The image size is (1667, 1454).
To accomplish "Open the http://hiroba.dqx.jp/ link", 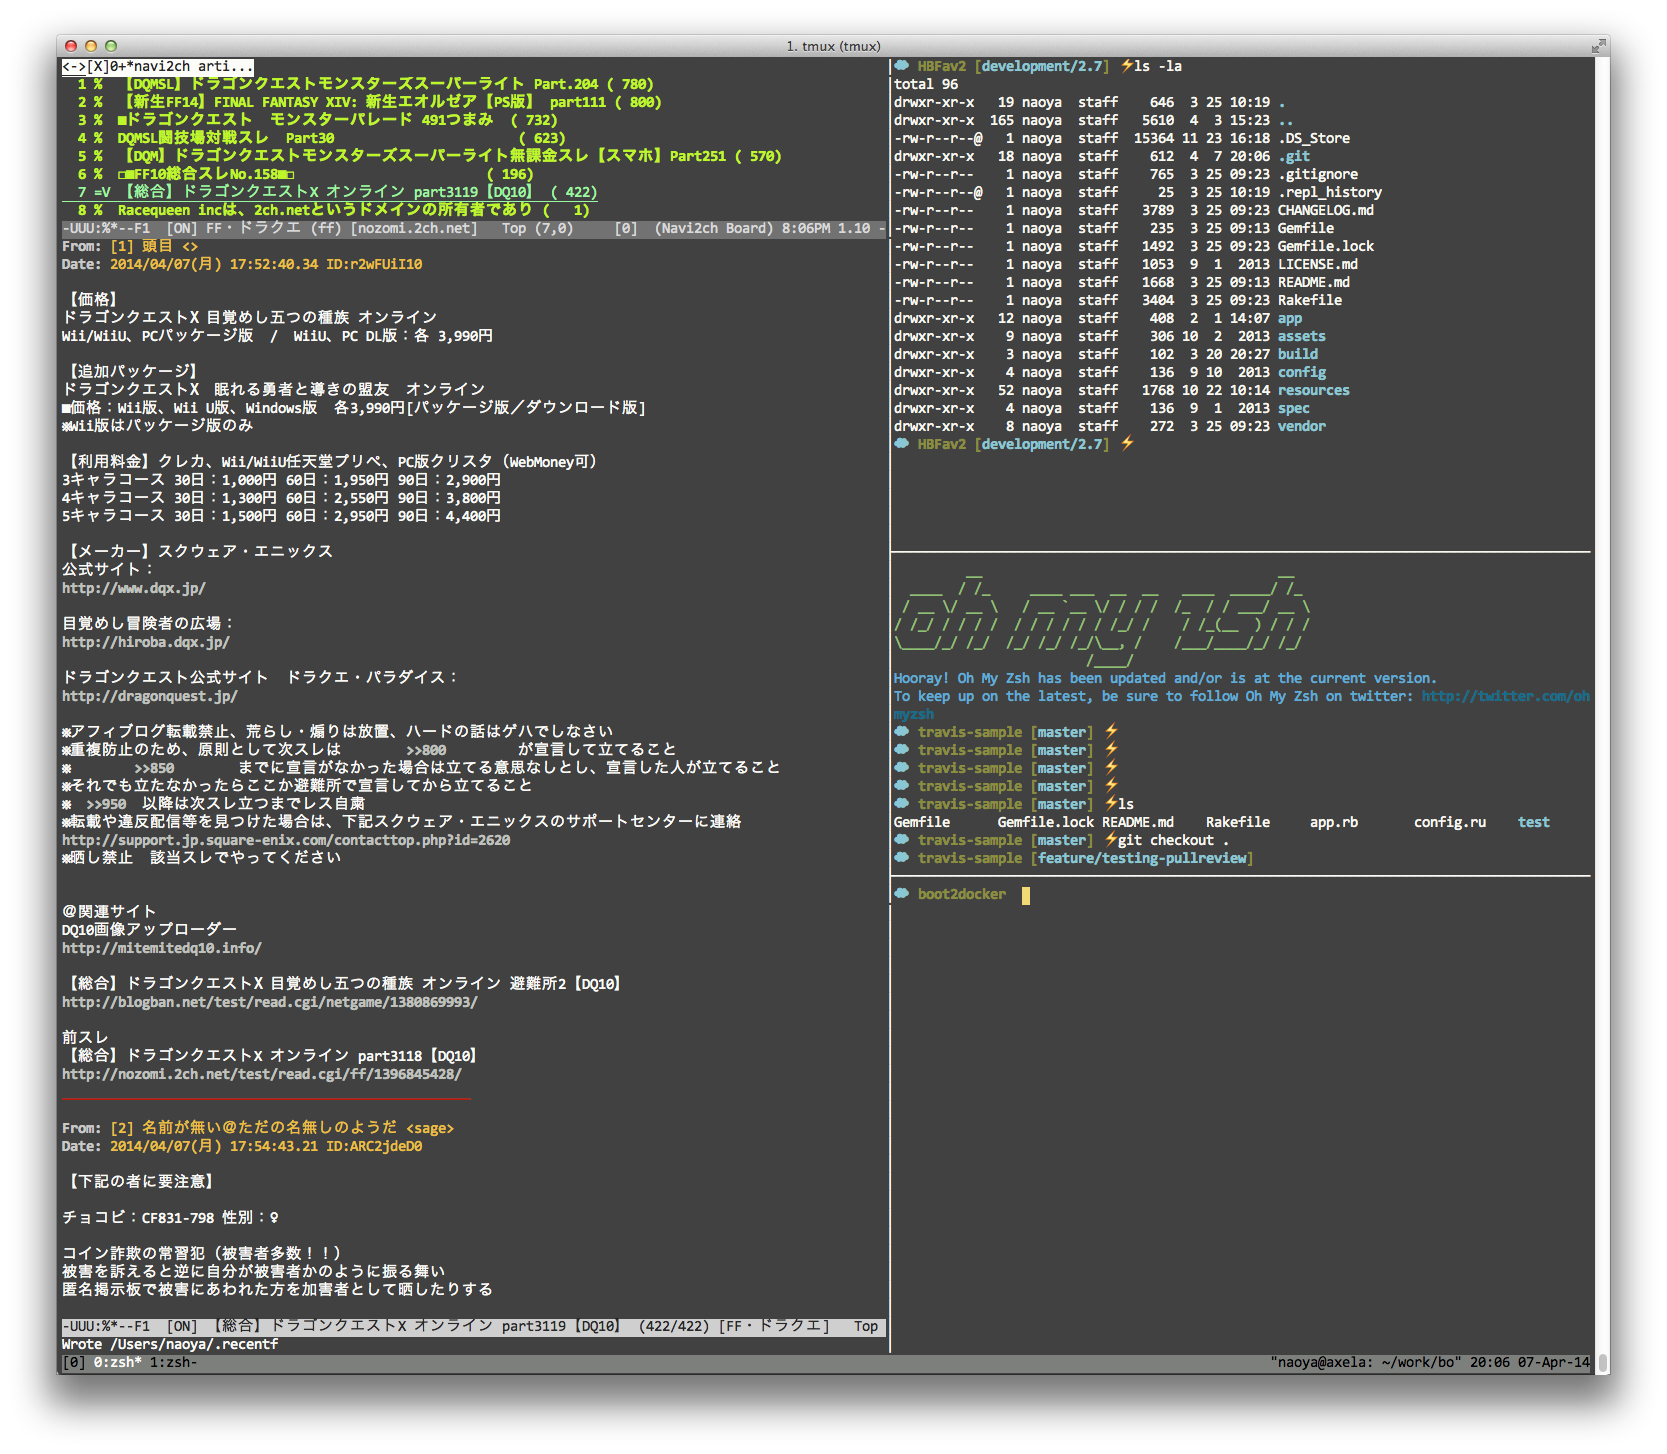I will coord(146,642).
